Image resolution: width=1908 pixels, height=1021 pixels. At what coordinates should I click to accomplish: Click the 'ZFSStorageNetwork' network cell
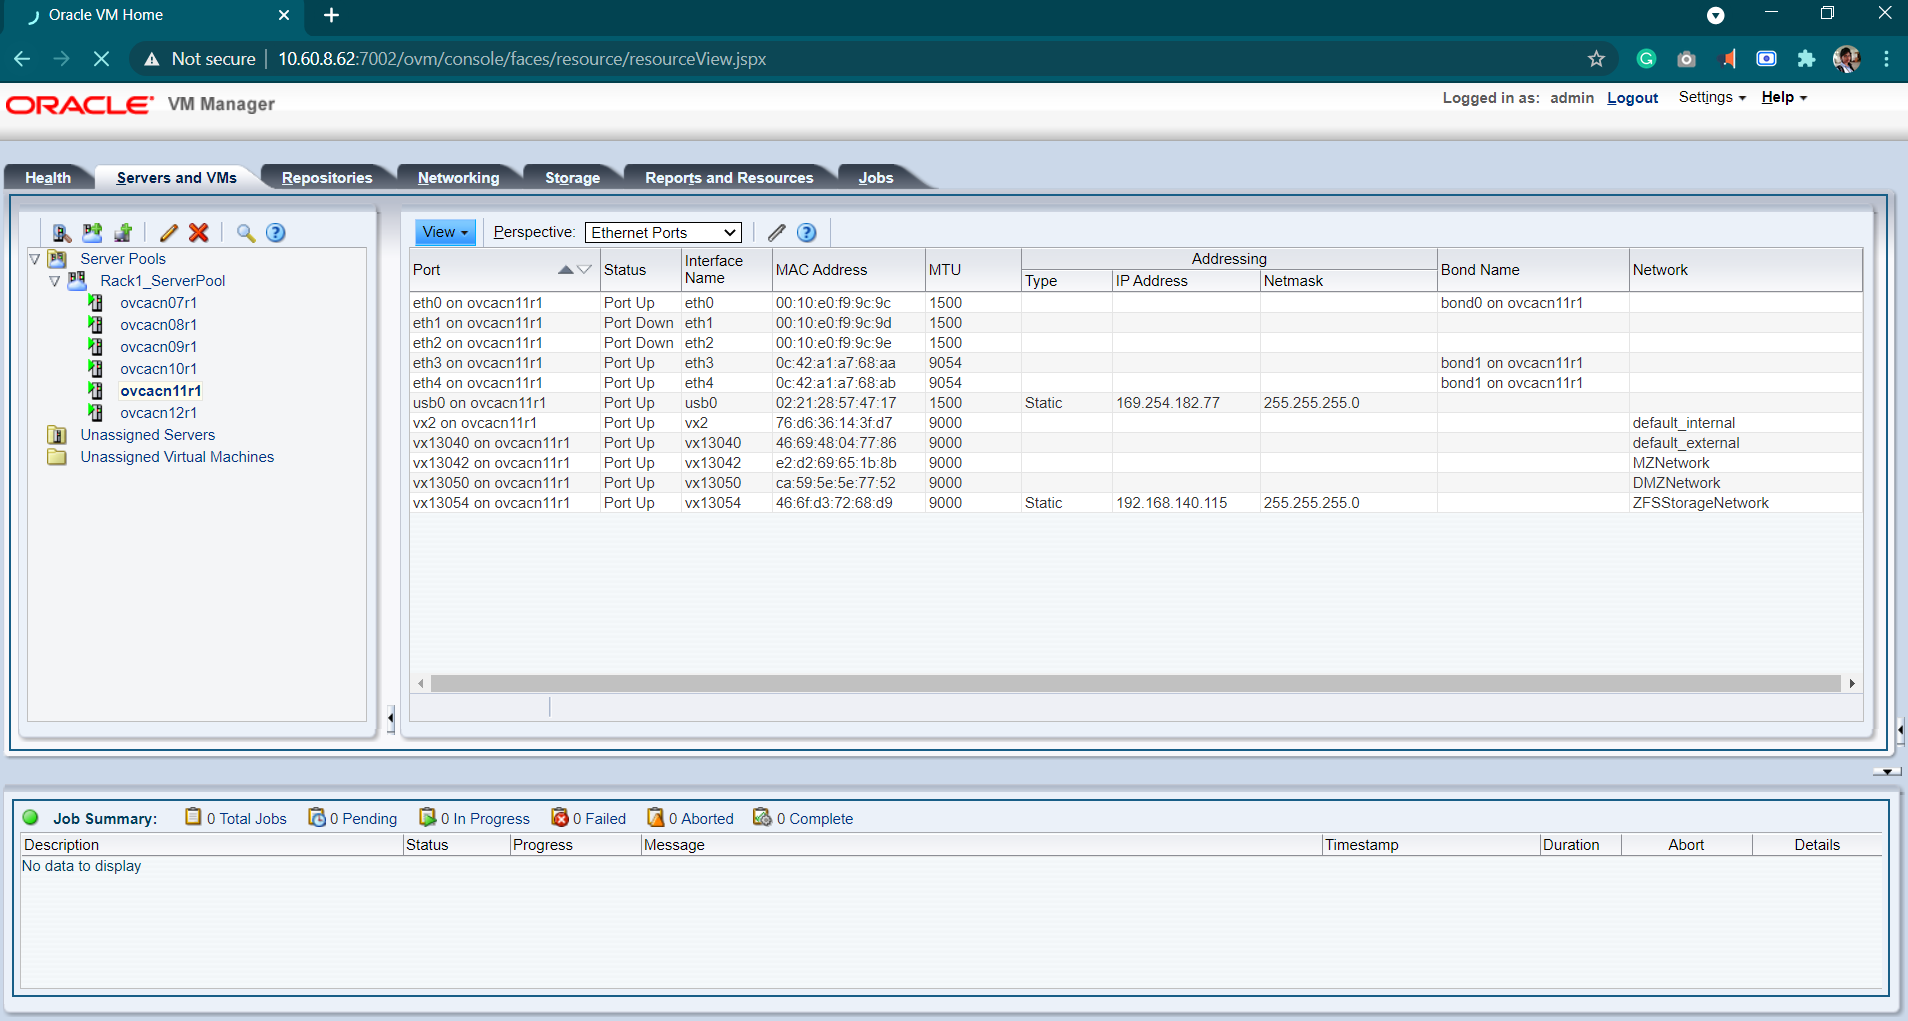1700,503
